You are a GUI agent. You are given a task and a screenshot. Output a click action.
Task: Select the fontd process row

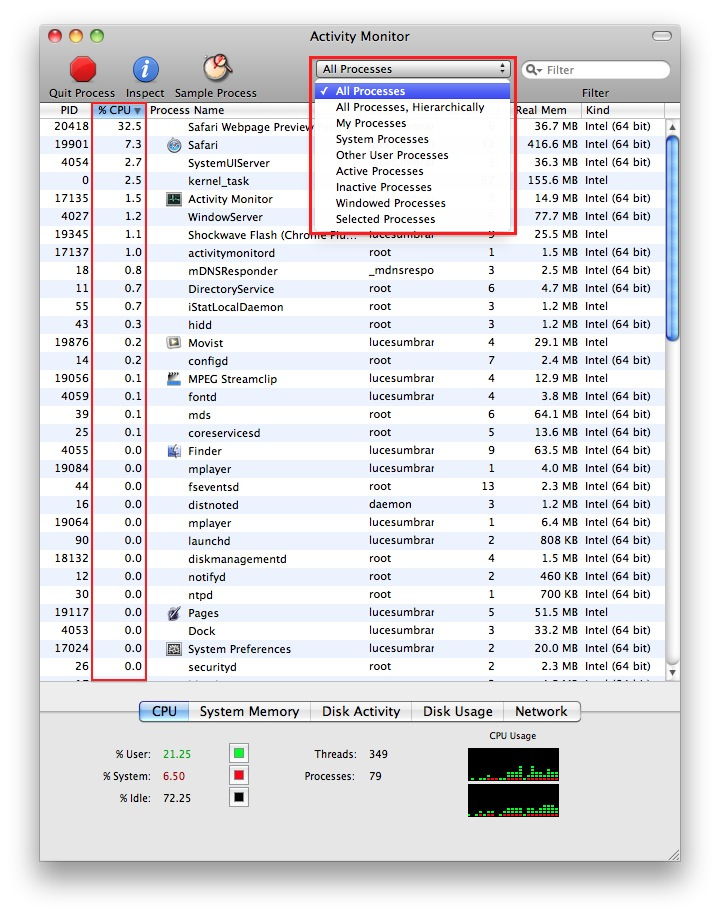[352, 397]
